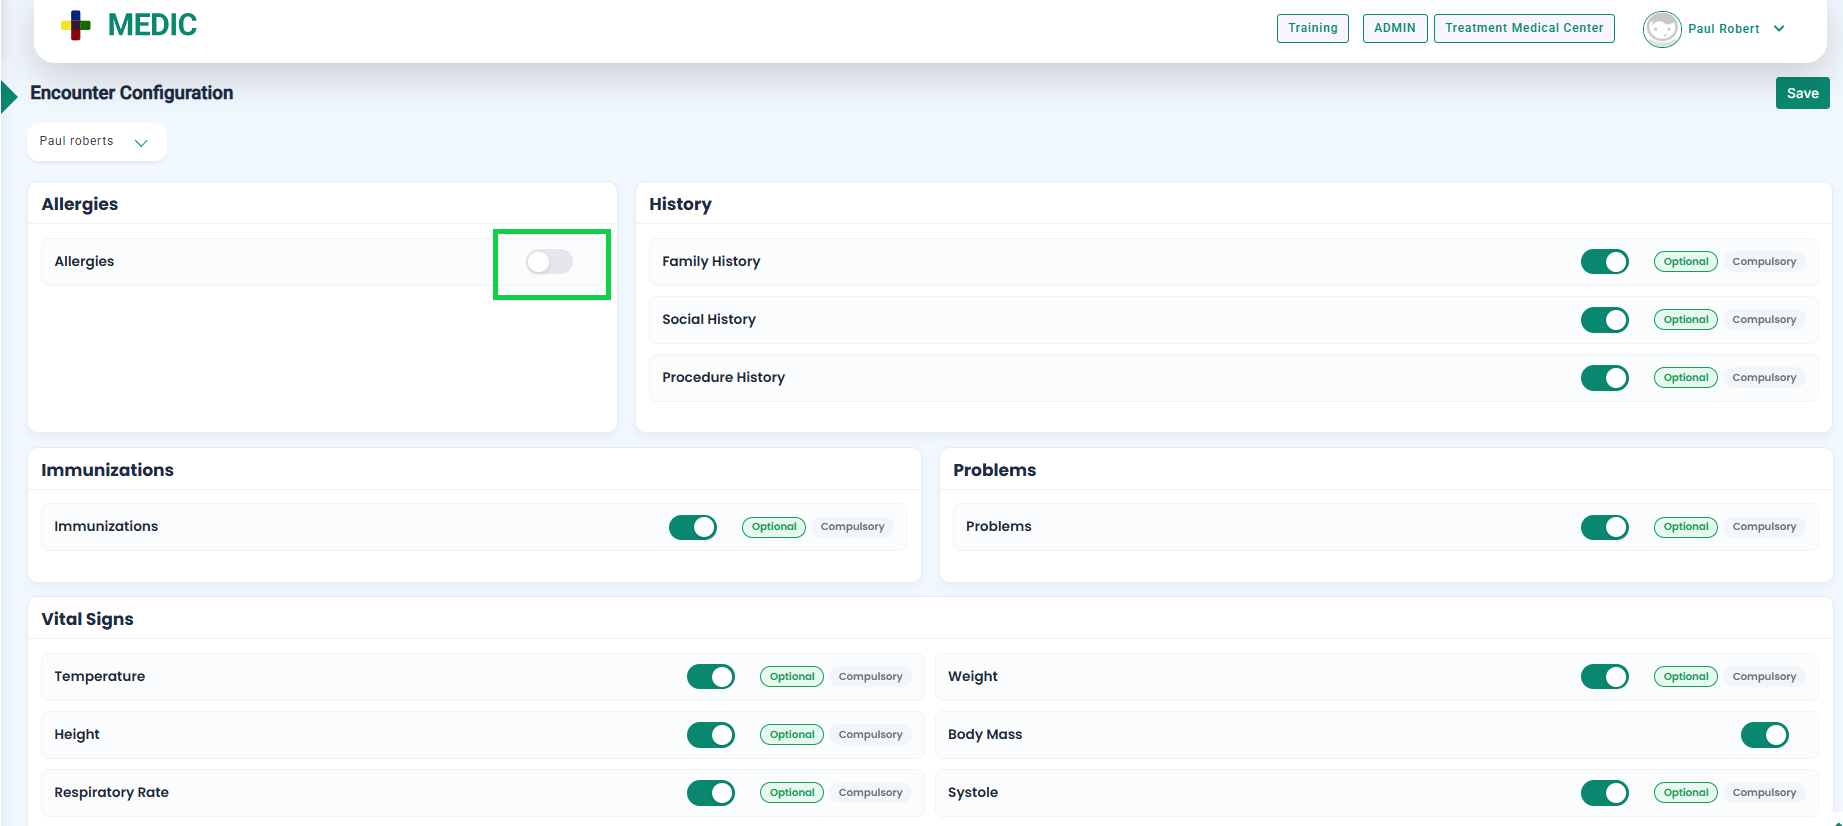
Task: Toggle off the Systole switch
Action: (1604, 793)
